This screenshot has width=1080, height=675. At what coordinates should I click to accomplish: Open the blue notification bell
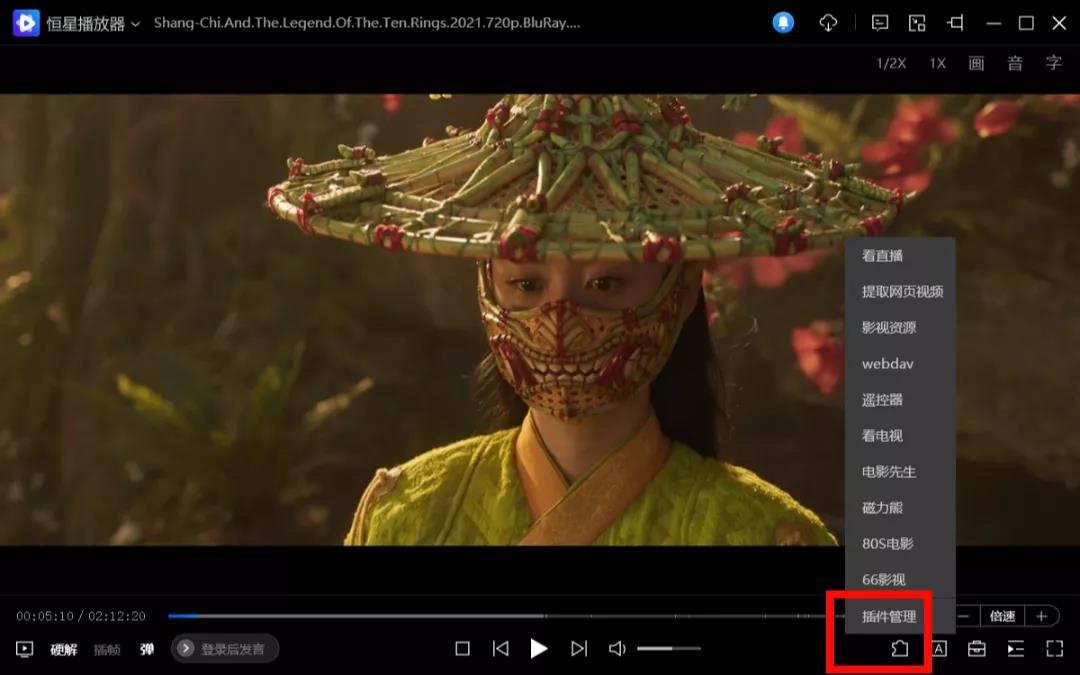click(783, 23)
